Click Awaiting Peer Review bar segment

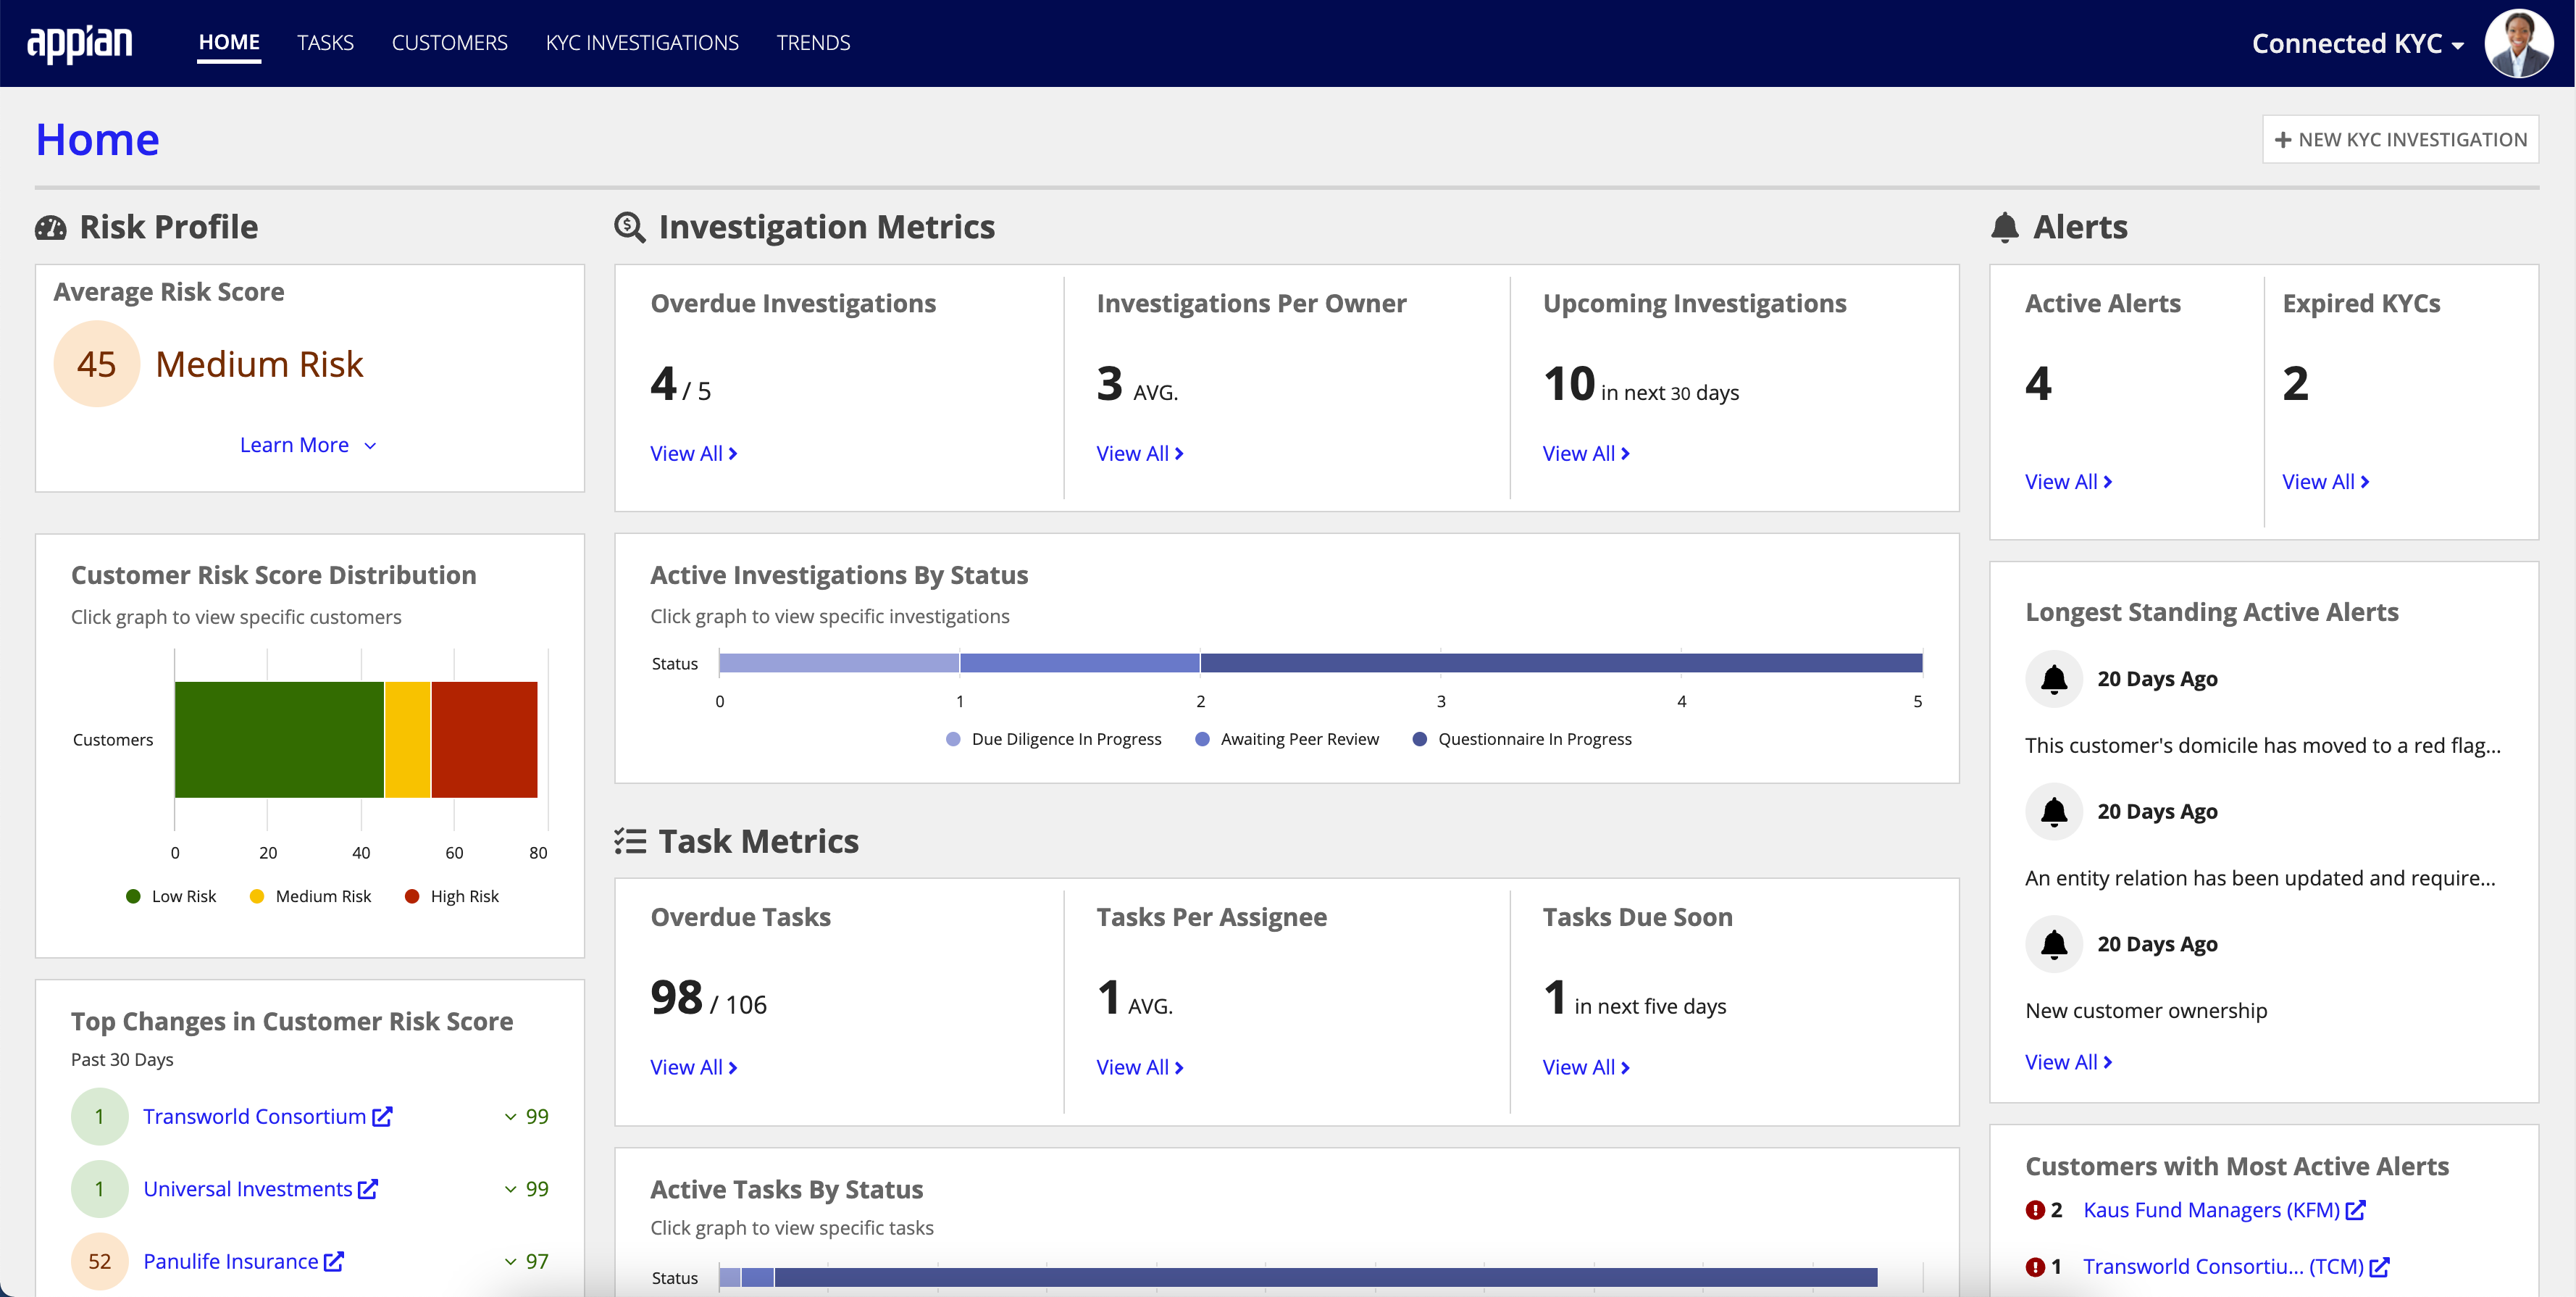pos(1080,663)
